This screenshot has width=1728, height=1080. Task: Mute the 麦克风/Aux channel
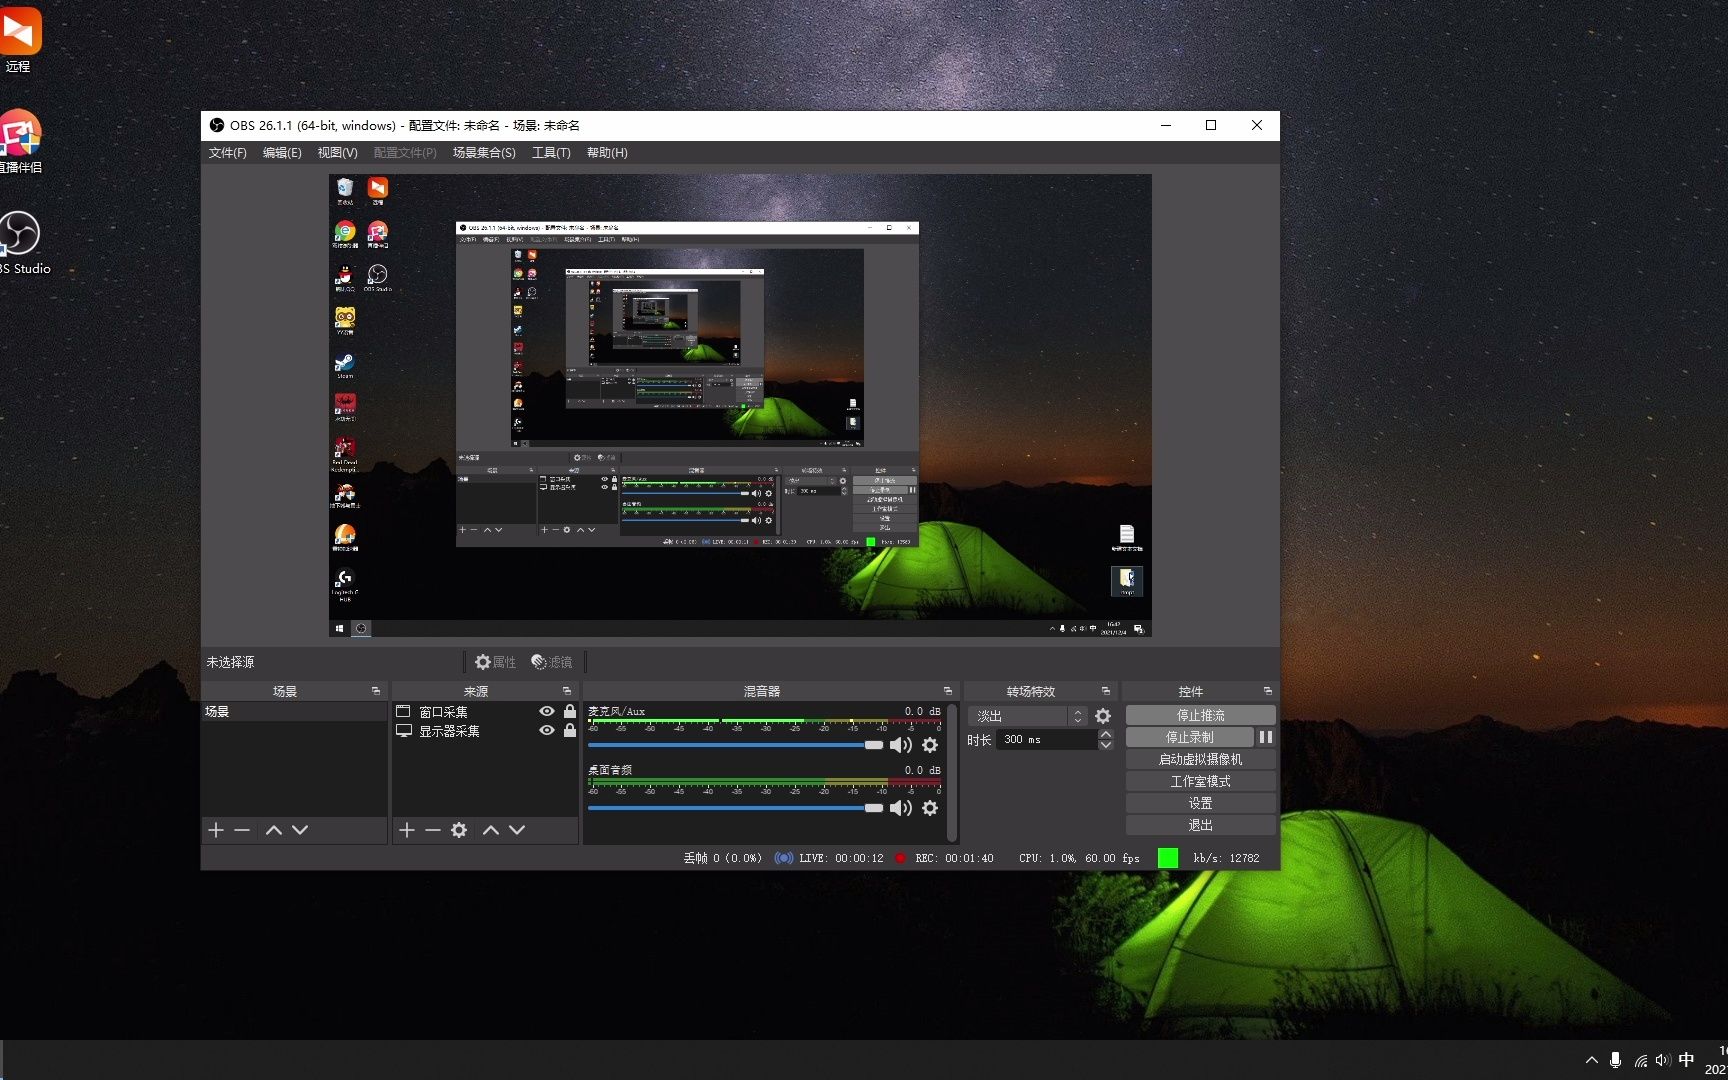(x=901, y=745)
